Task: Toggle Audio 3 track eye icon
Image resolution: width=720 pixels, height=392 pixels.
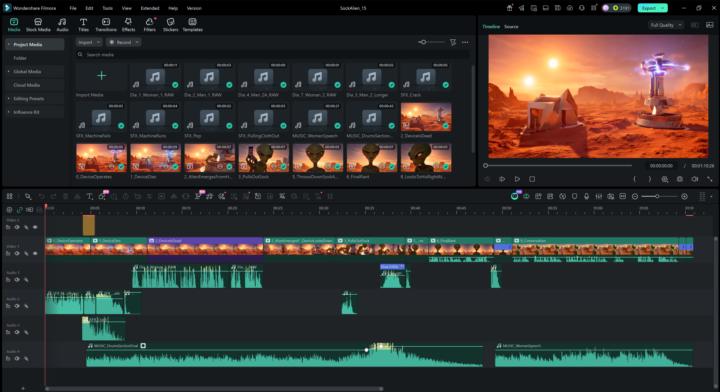Action: point(17,332)
